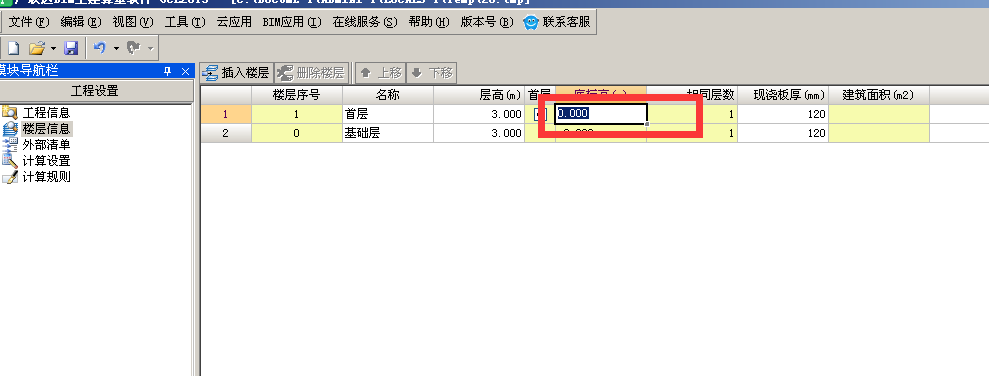The width and height of the screenshot is (989, 376).
Task: Select the 相同层数 cell of 首层 row
Action: tap(693, 114)
